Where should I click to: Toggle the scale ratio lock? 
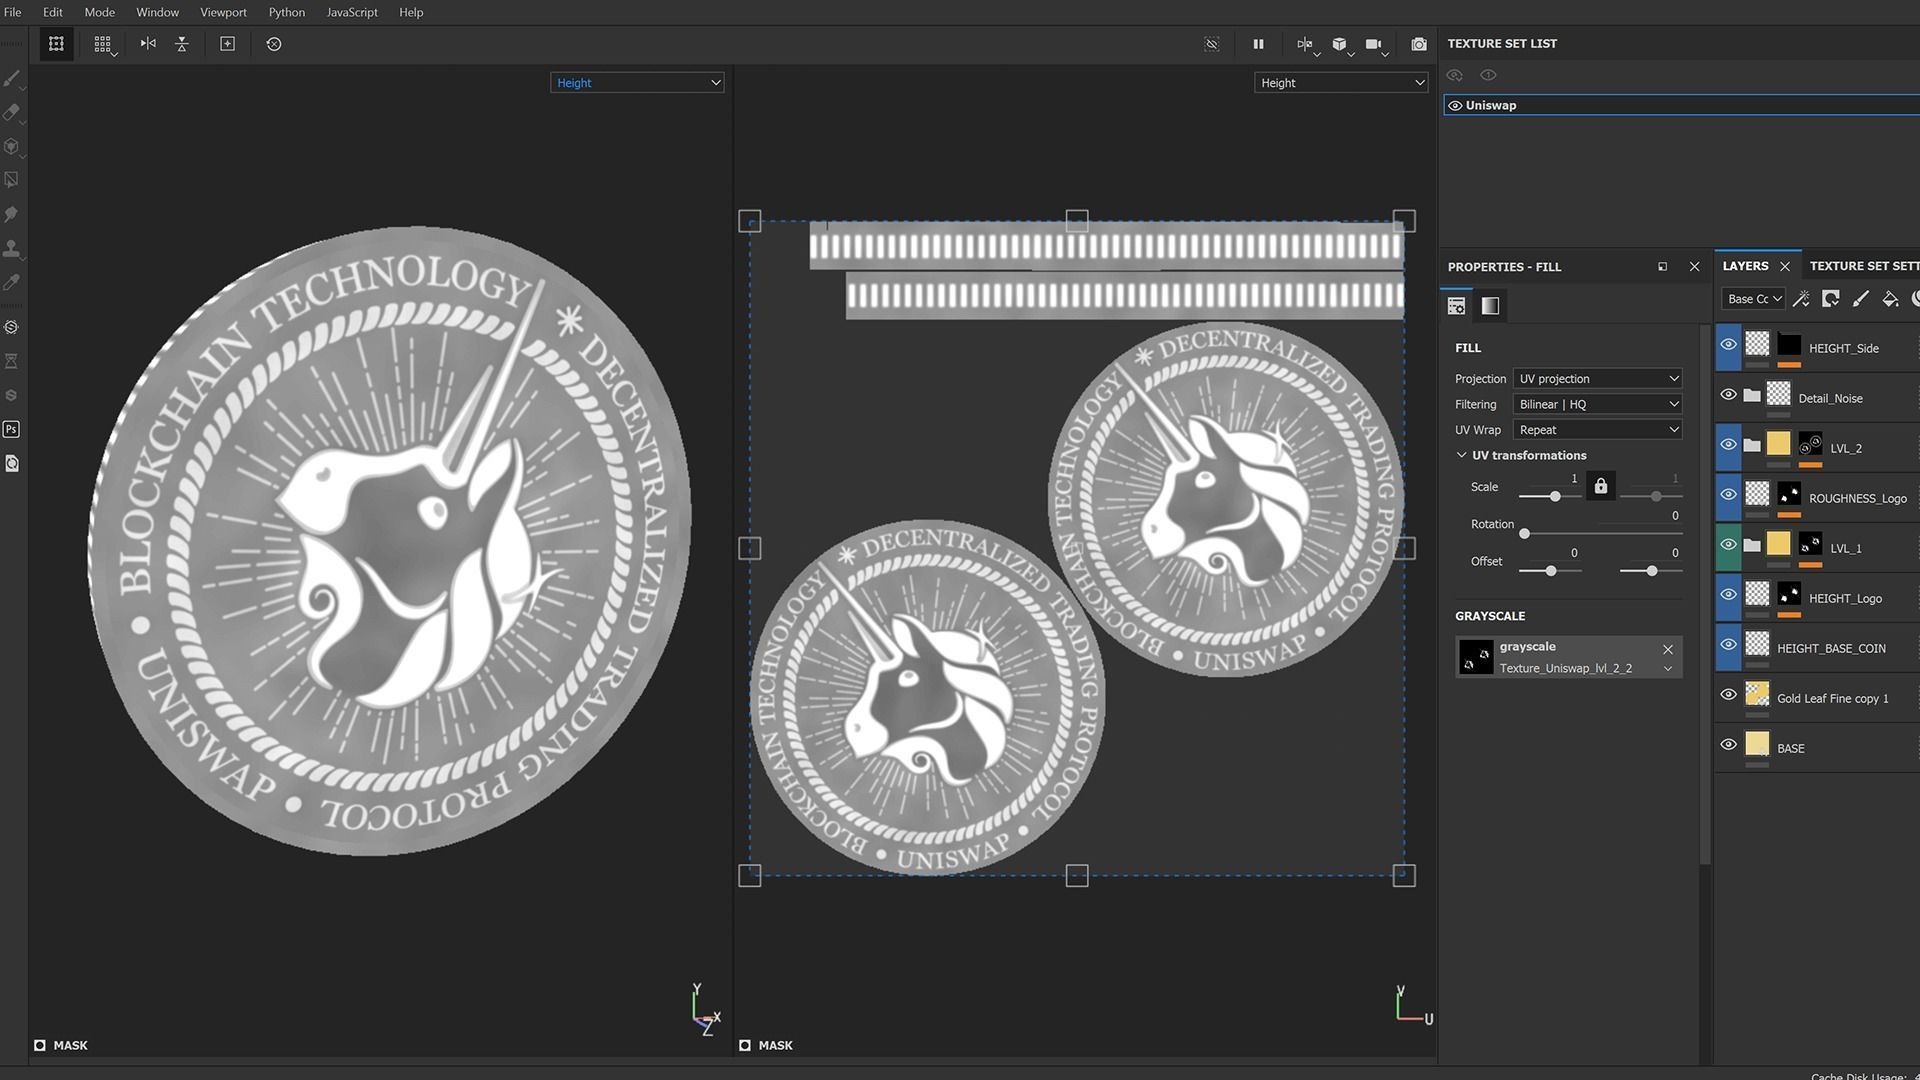[1600, 487]
